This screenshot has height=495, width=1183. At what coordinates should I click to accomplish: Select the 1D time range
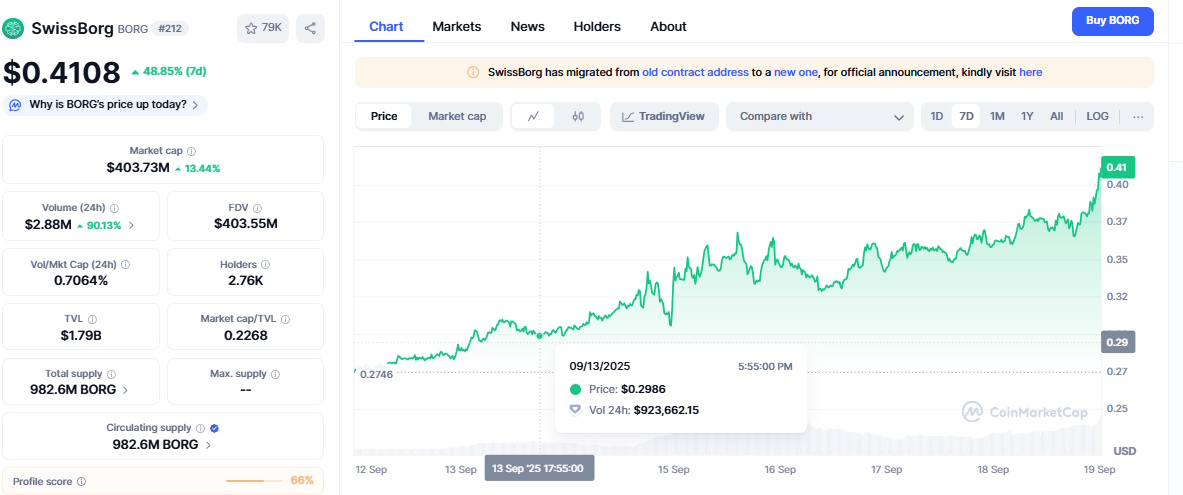click(937, 116)
